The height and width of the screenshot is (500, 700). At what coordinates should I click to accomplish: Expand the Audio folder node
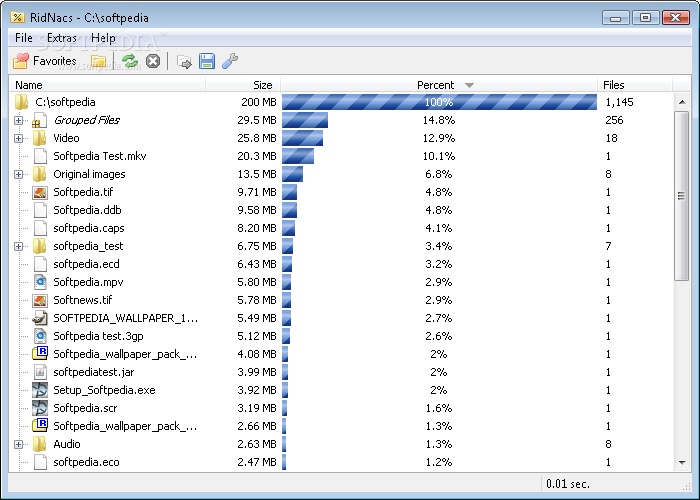click(x=18, y=444)
